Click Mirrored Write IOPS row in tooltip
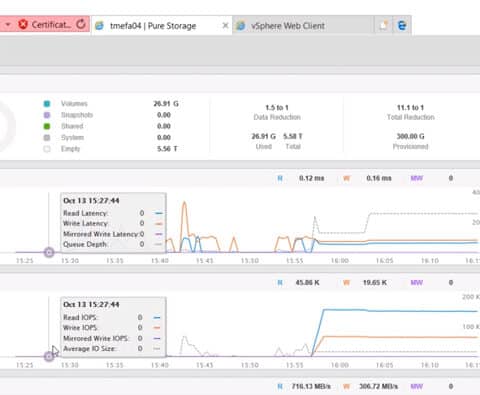480x395 pixels. coord(112,338)
